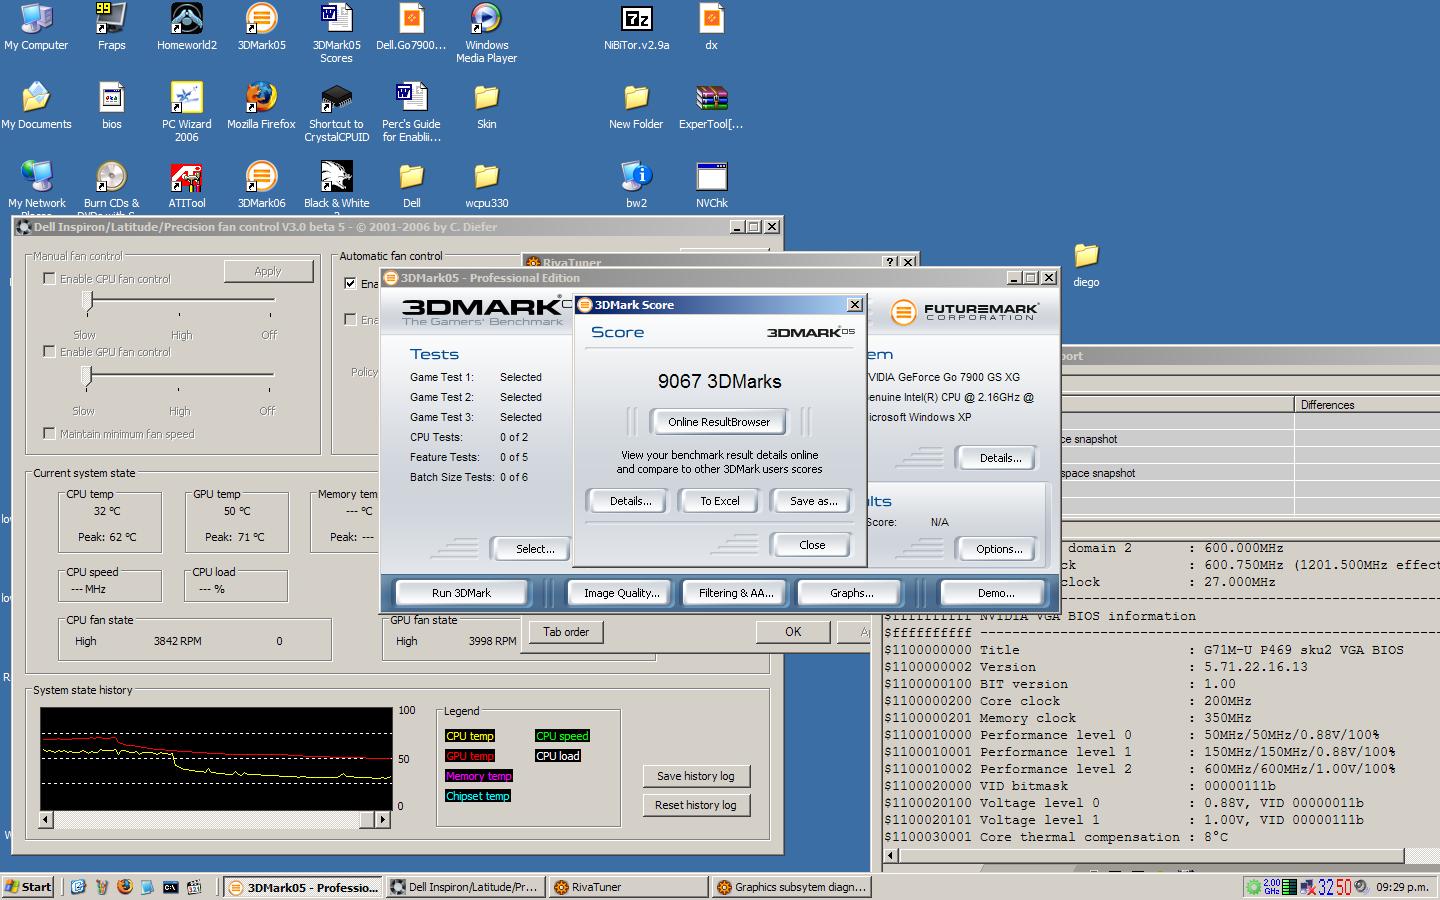Click the Differences column header
Viewport: 1440px width, 900px height.
click(1367, 405)
